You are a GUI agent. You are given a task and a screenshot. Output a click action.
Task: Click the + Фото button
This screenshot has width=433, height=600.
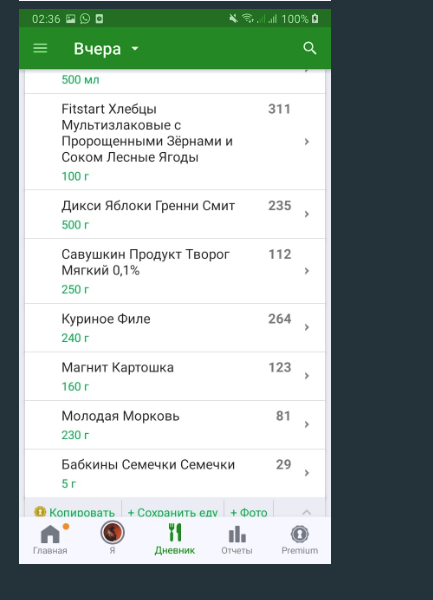pyautogui.click(x=249, y=512)
